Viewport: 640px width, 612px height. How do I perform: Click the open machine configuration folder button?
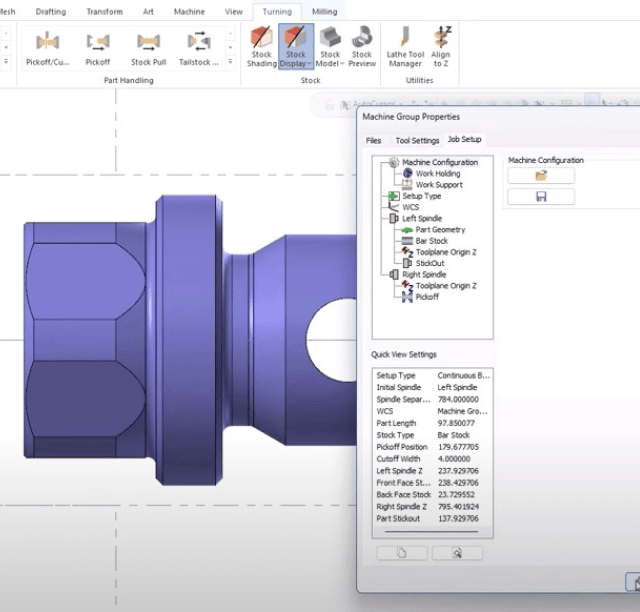(x=541, y=176)
